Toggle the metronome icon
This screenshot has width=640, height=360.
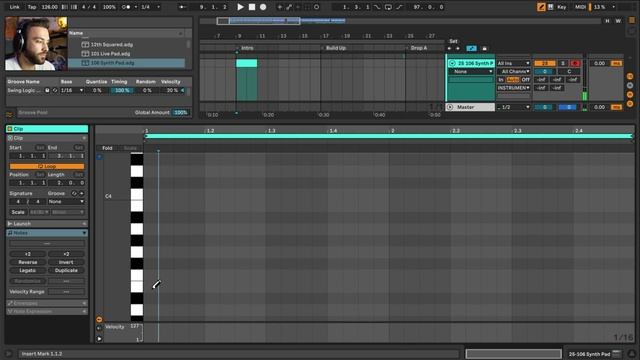click(126, 7)
